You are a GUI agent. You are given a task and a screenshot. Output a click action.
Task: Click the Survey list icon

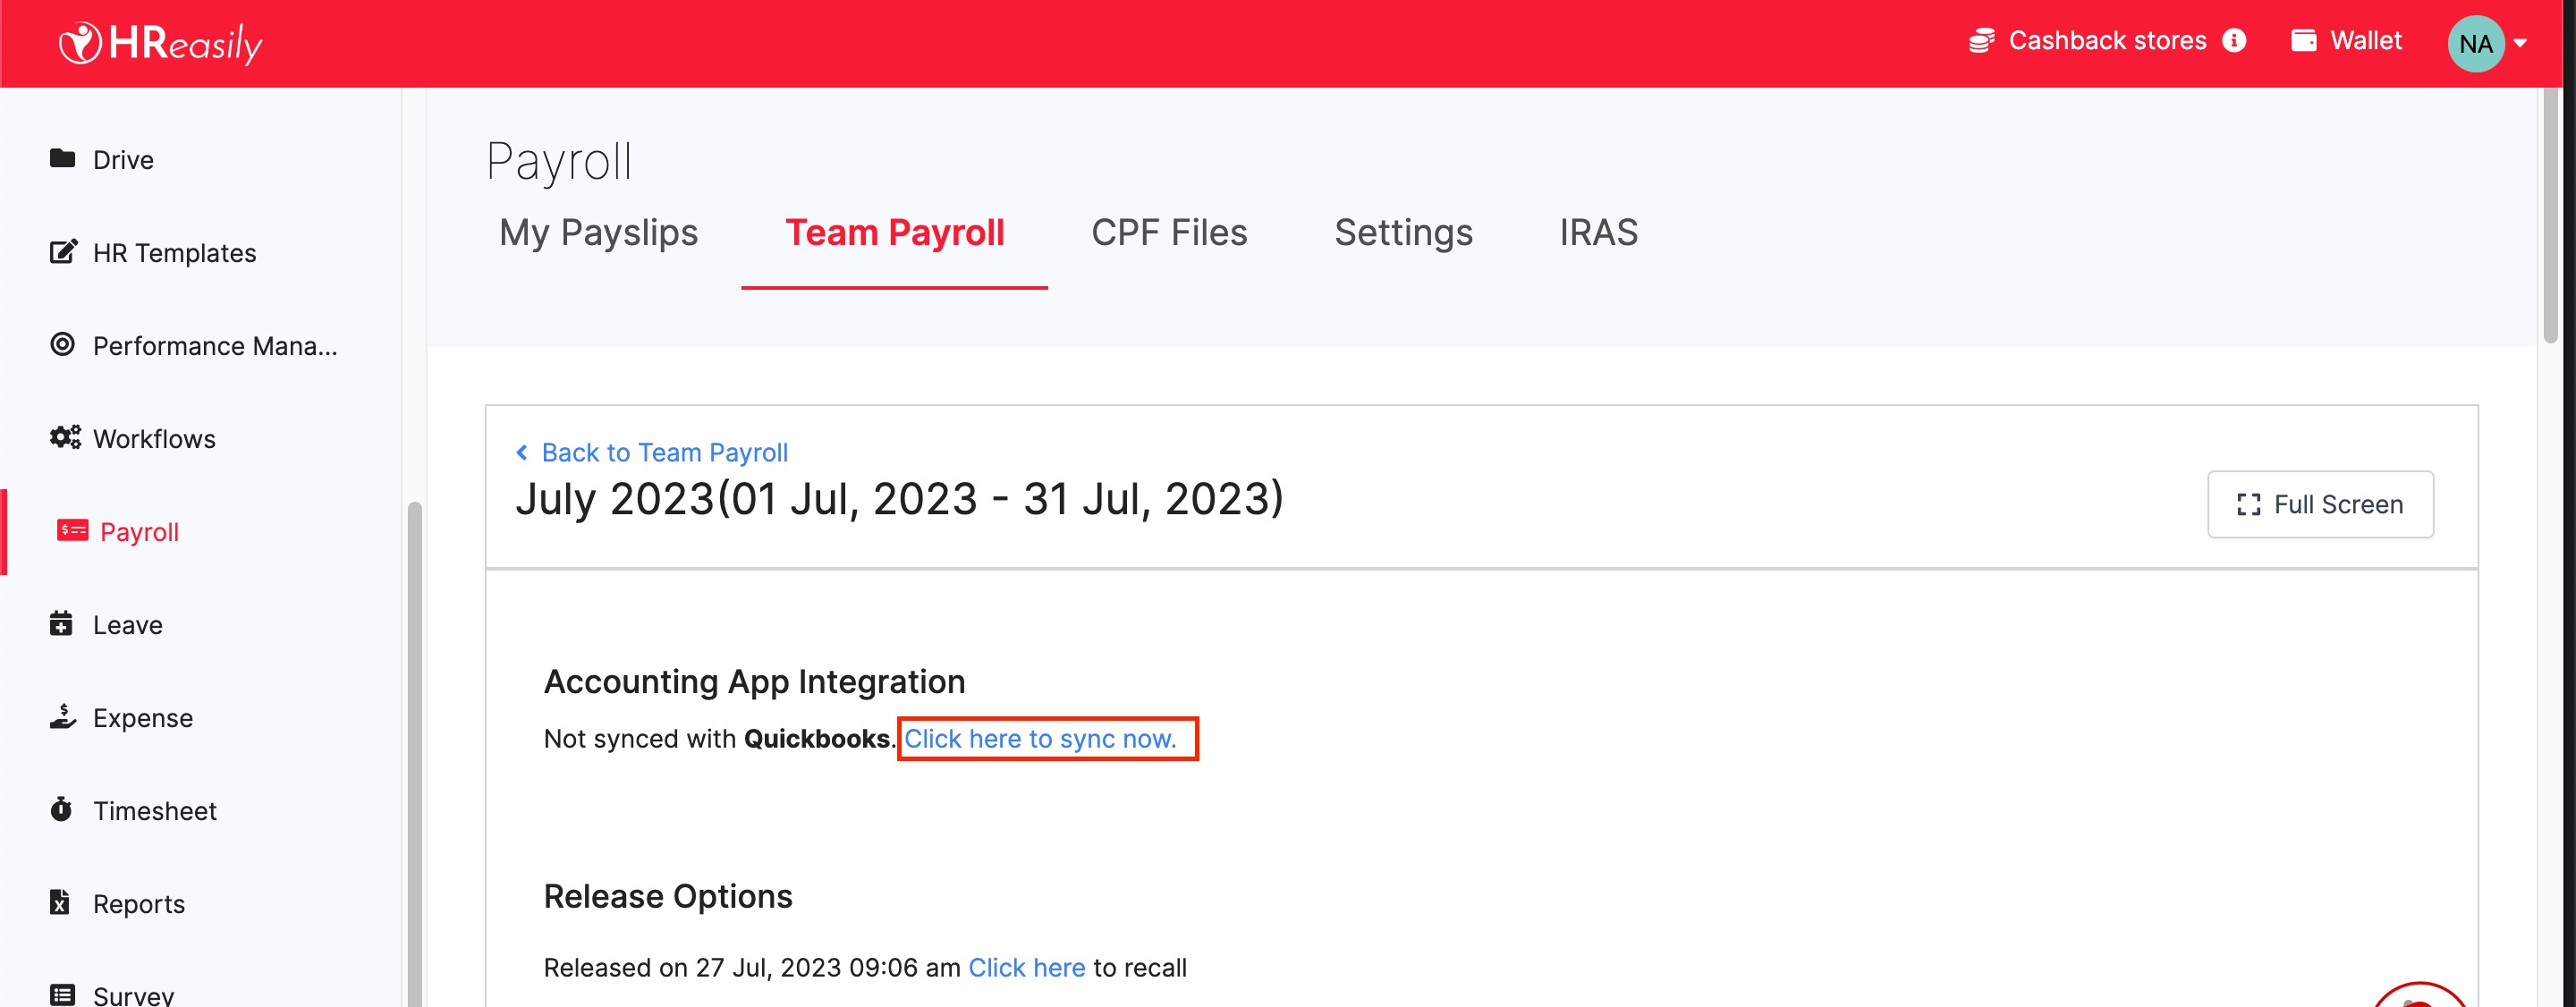(x=62, y=995)
